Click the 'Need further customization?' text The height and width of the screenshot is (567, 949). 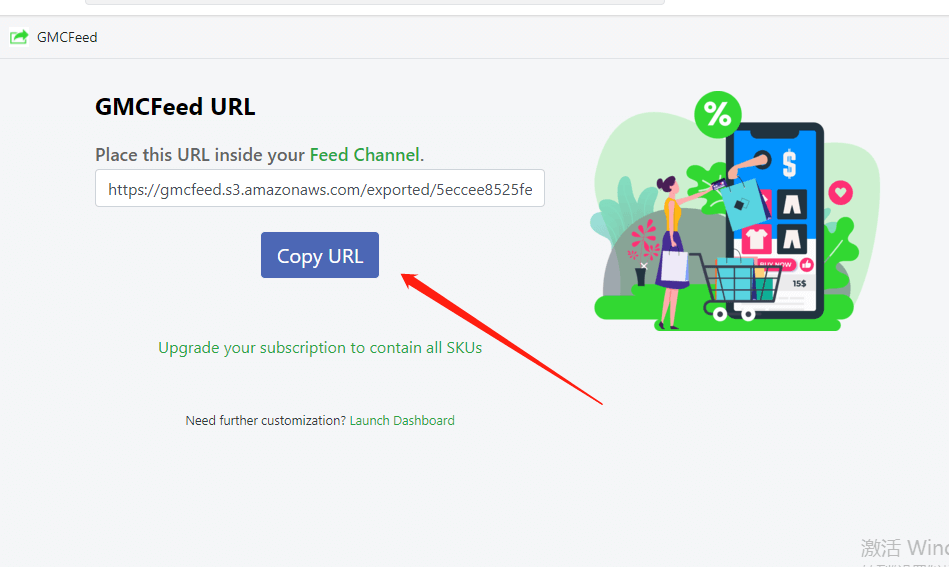(x=266, y=421)
